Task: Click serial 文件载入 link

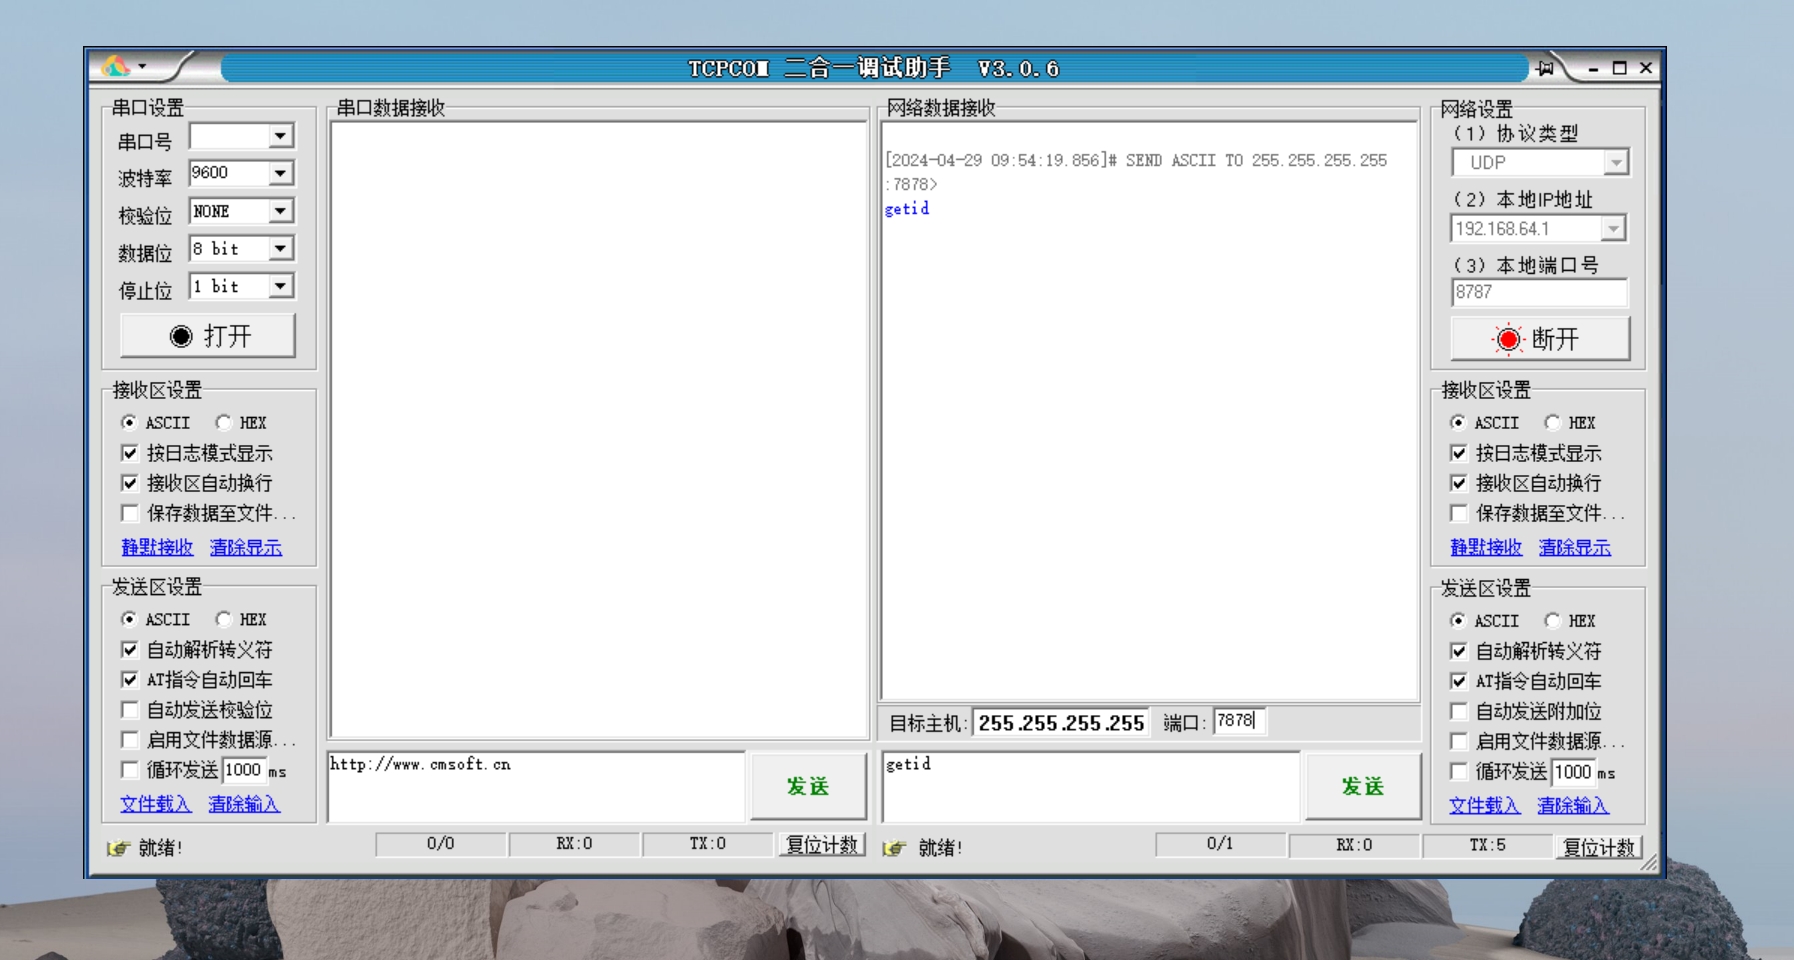Action: pyautogui.click(x=155, y=804)
